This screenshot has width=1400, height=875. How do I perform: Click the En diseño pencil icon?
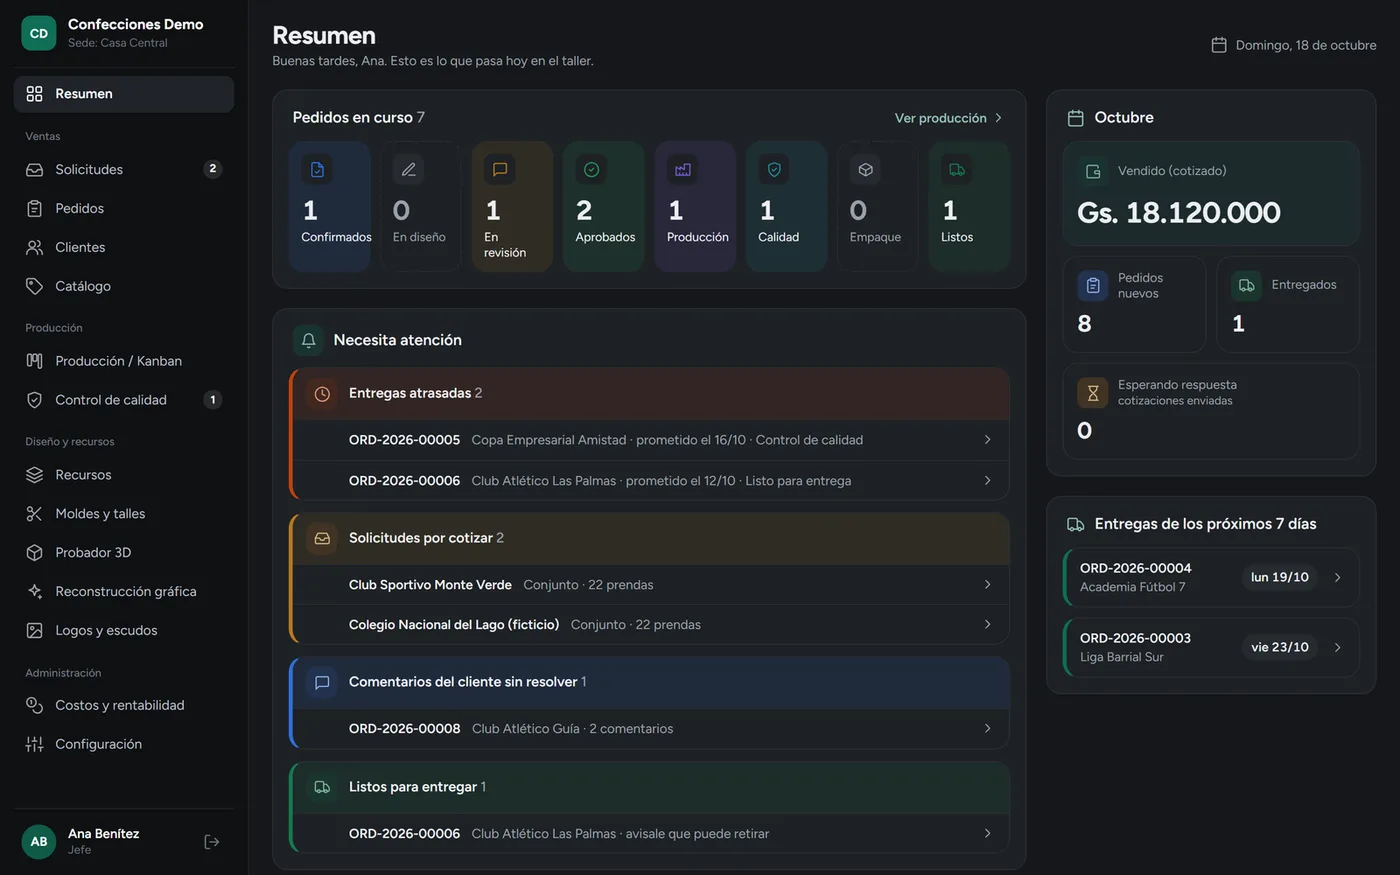(409, 169)
